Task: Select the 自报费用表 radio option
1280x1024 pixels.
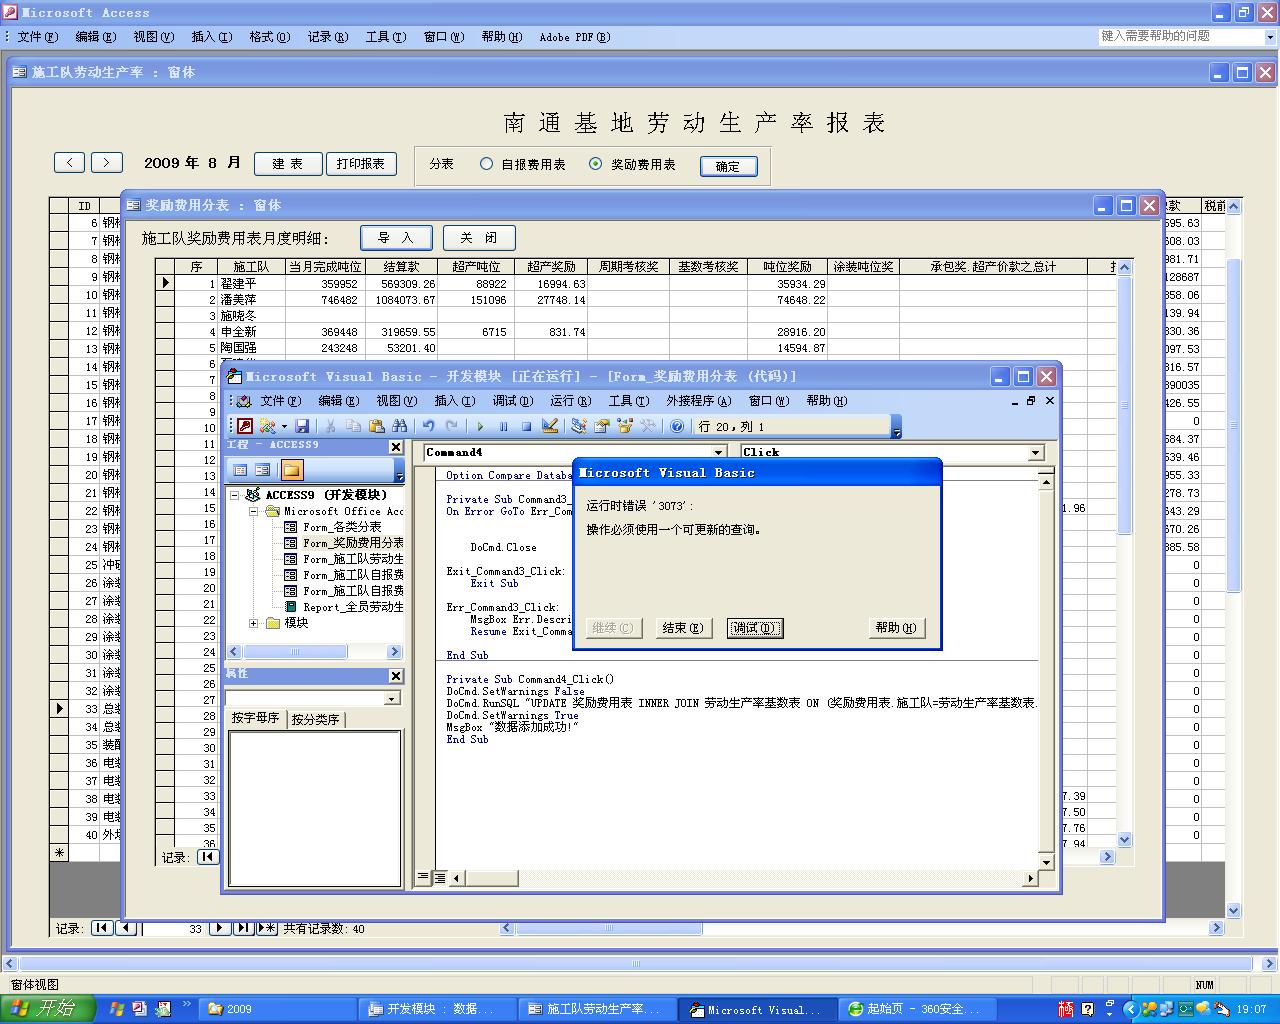Action: pyautogui.click(x=486, y=164)
